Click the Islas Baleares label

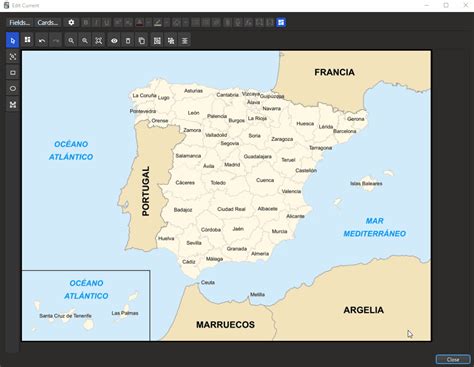tap(366, 184)
